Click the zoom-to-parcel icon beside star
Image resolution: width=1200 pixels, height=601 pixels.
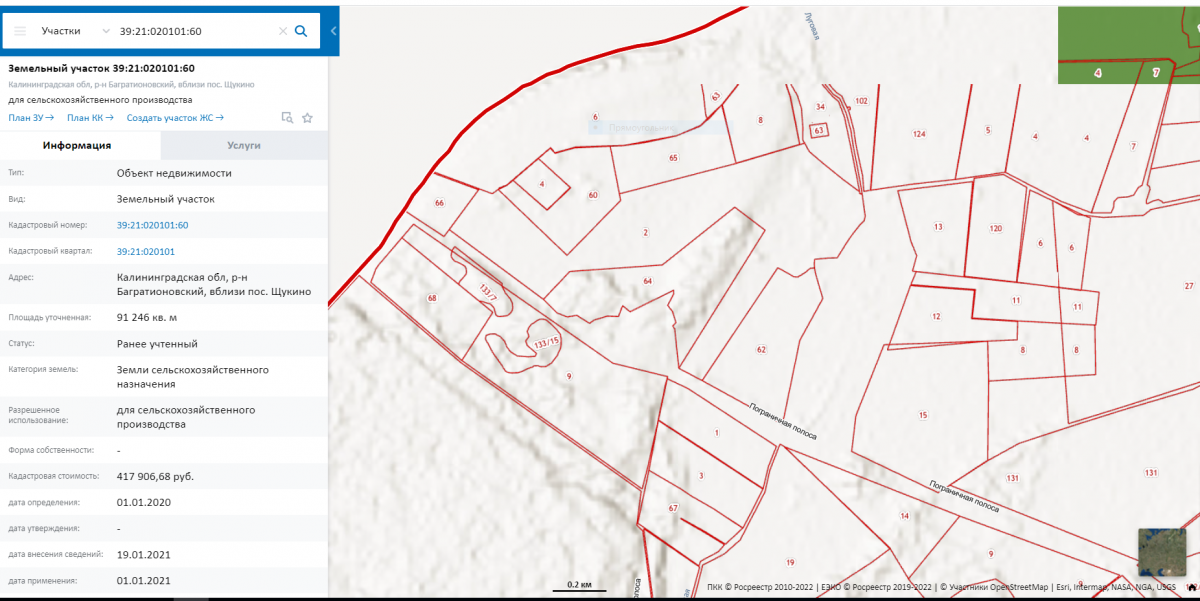point(287,118)
